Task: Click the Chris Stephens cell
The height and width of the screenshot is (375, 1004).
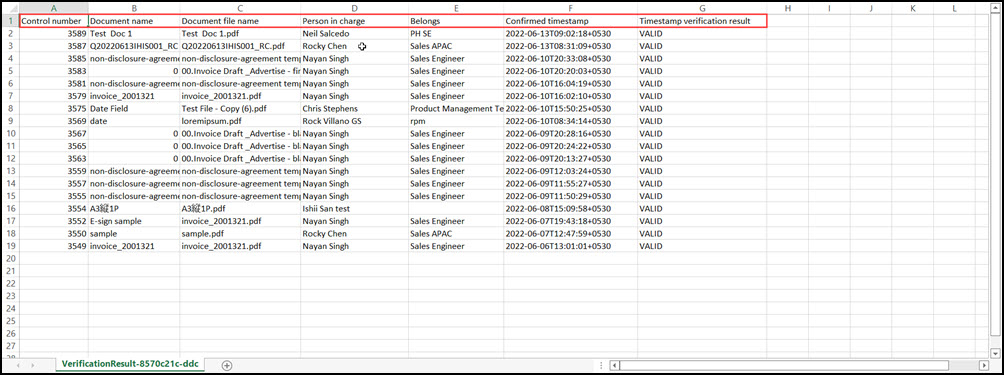Action: point(355,109)
